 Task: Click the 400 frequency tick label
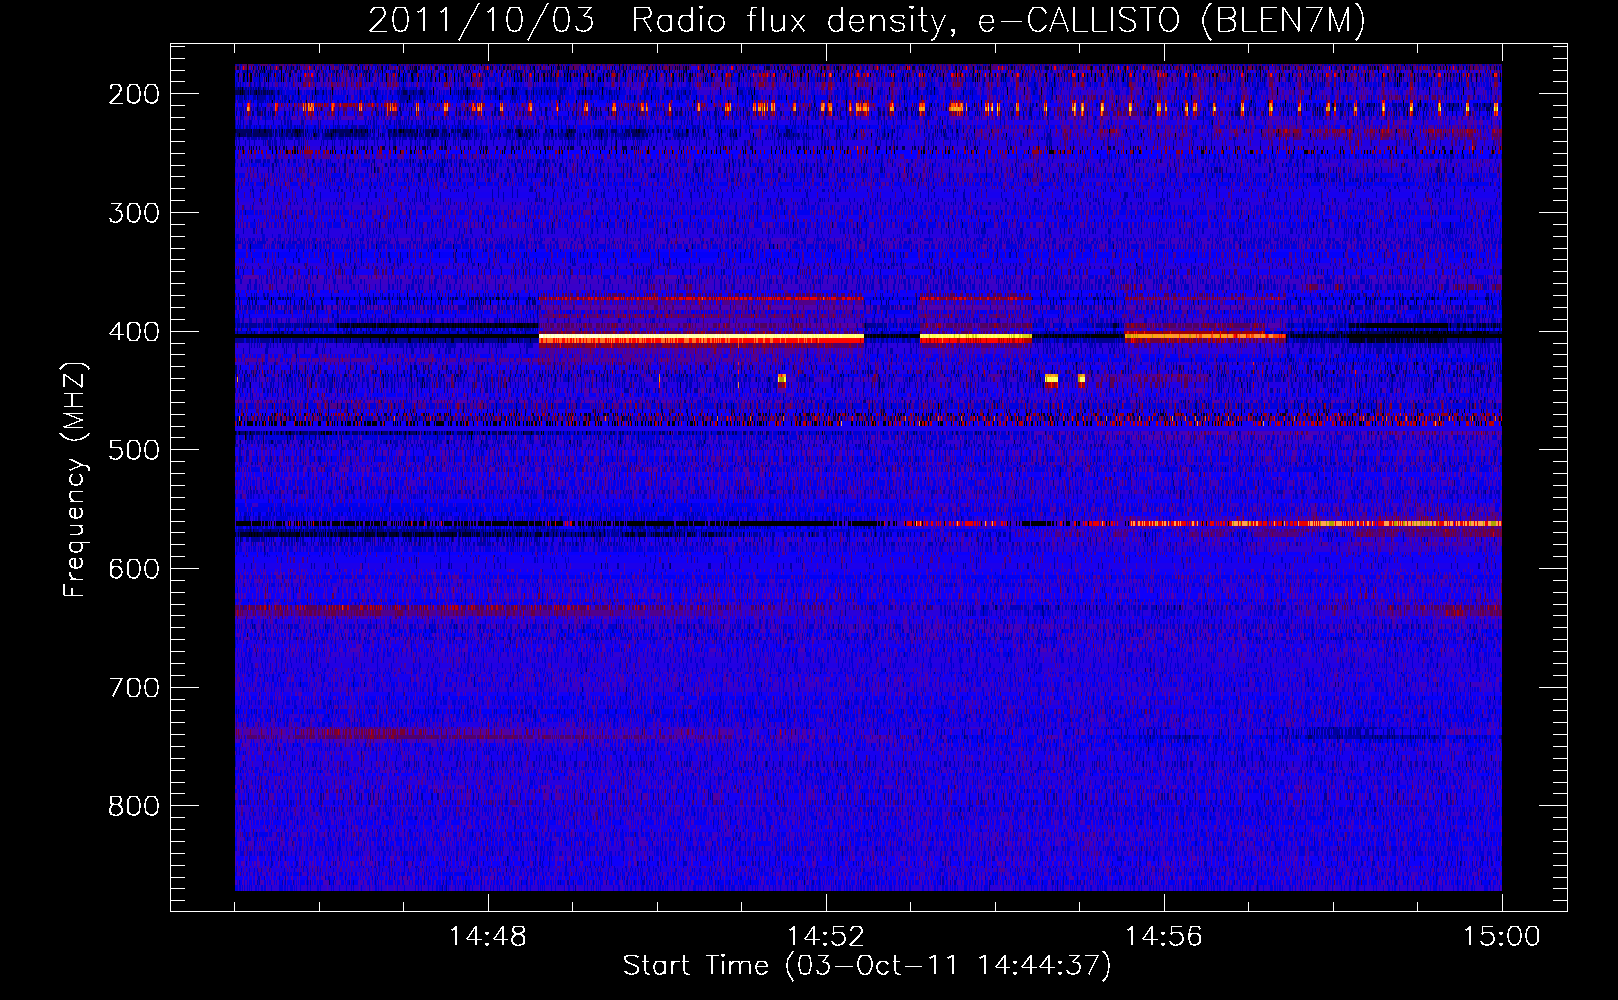click(x=134, y=332)
